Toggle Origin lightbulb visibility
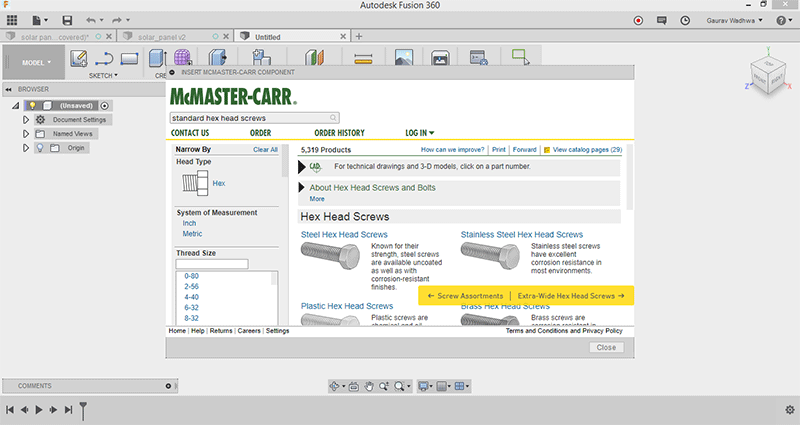This screenshot has width=800, height=425. pos(40,147)
